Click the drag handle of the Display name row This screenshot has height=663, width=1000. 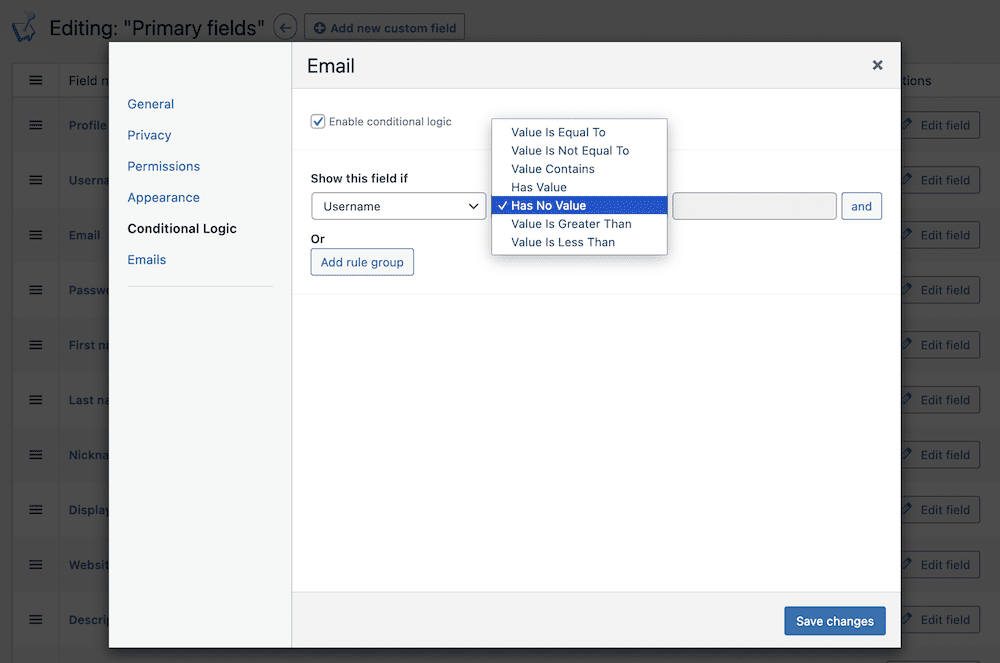(36, 510)
